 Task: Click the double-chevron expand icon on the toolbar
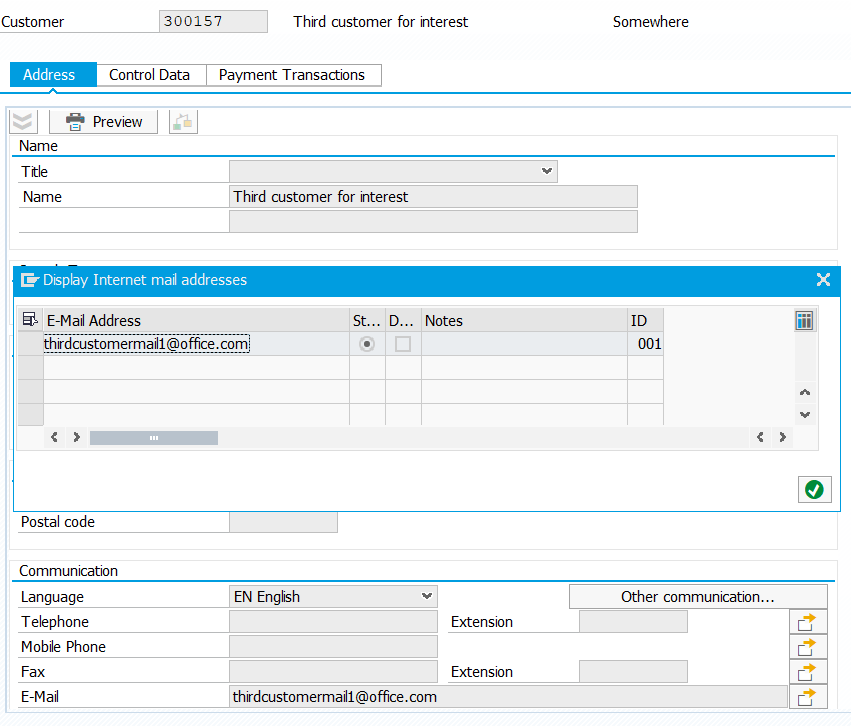pyautogui.click(x=22, y=121)
